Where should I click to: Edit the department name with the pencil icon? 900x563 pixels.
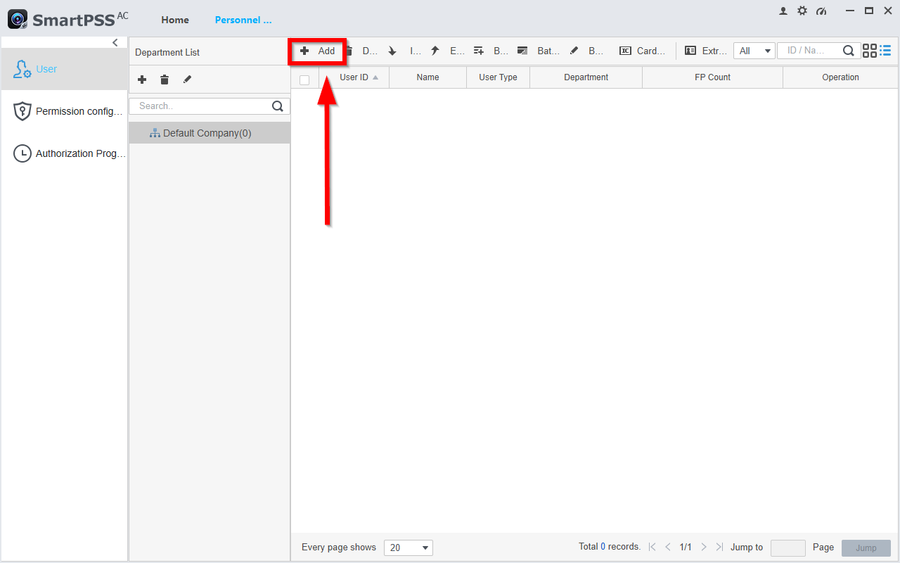point(187,79)
